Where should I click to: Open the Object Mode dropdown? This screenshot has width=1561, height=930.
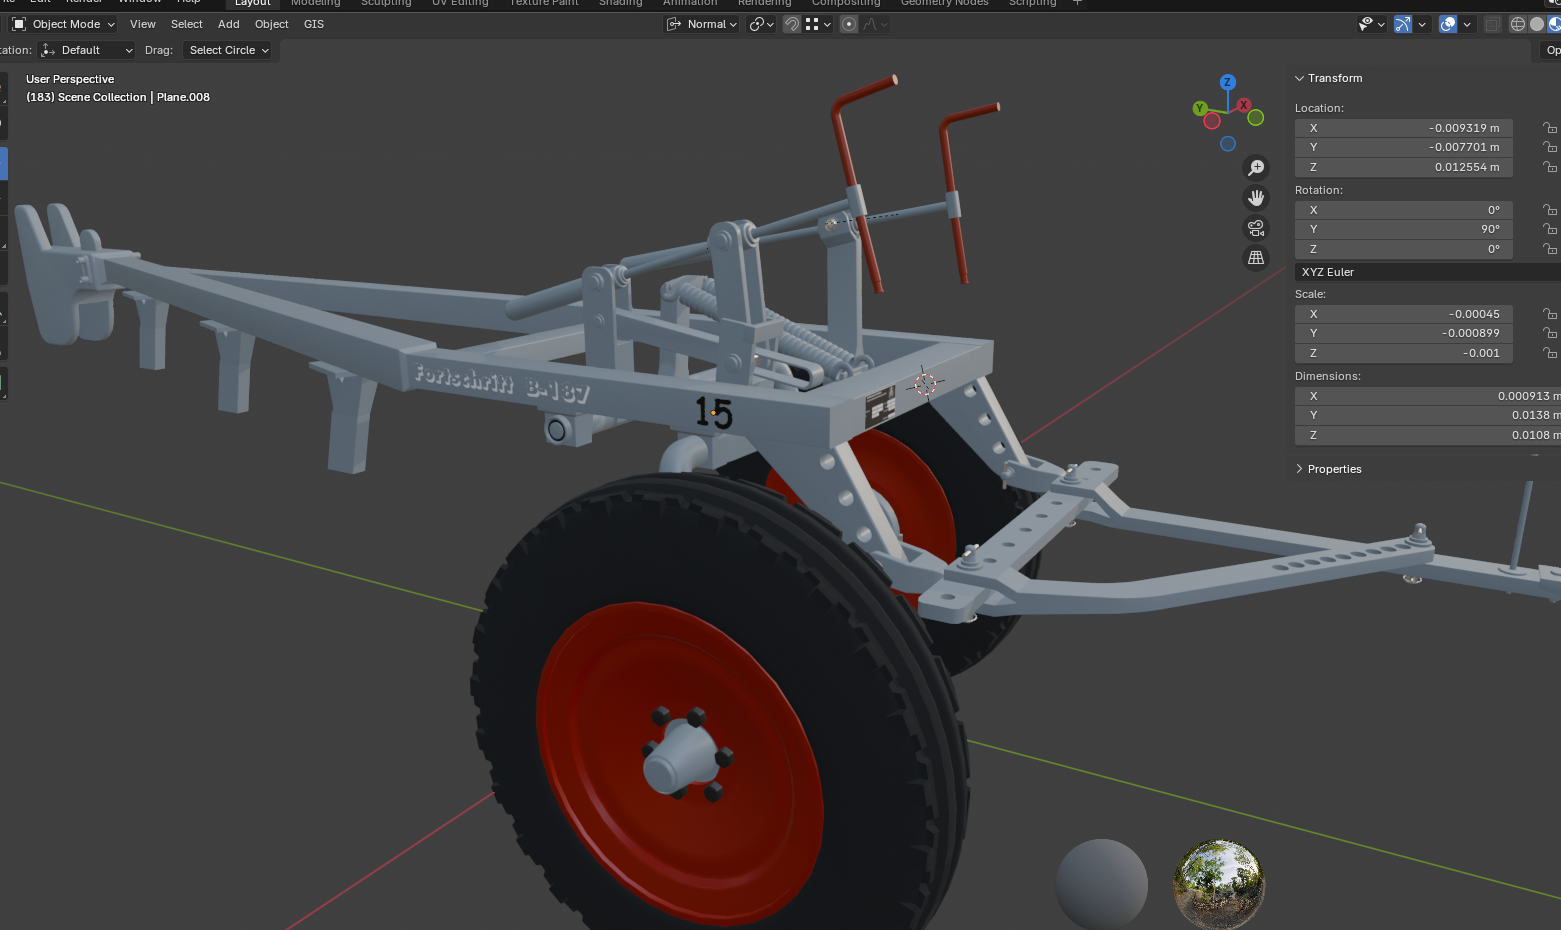(x=64, y=24)
